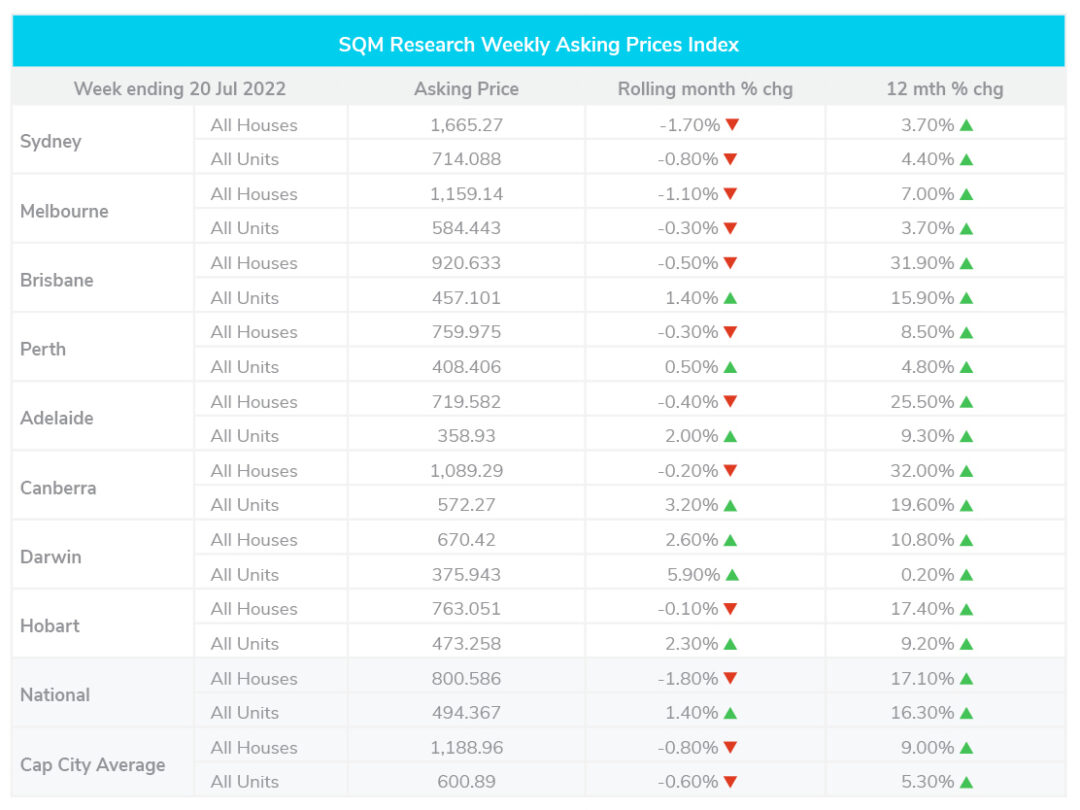Click Perth units asking price 408.406

(x=466, y=367)
